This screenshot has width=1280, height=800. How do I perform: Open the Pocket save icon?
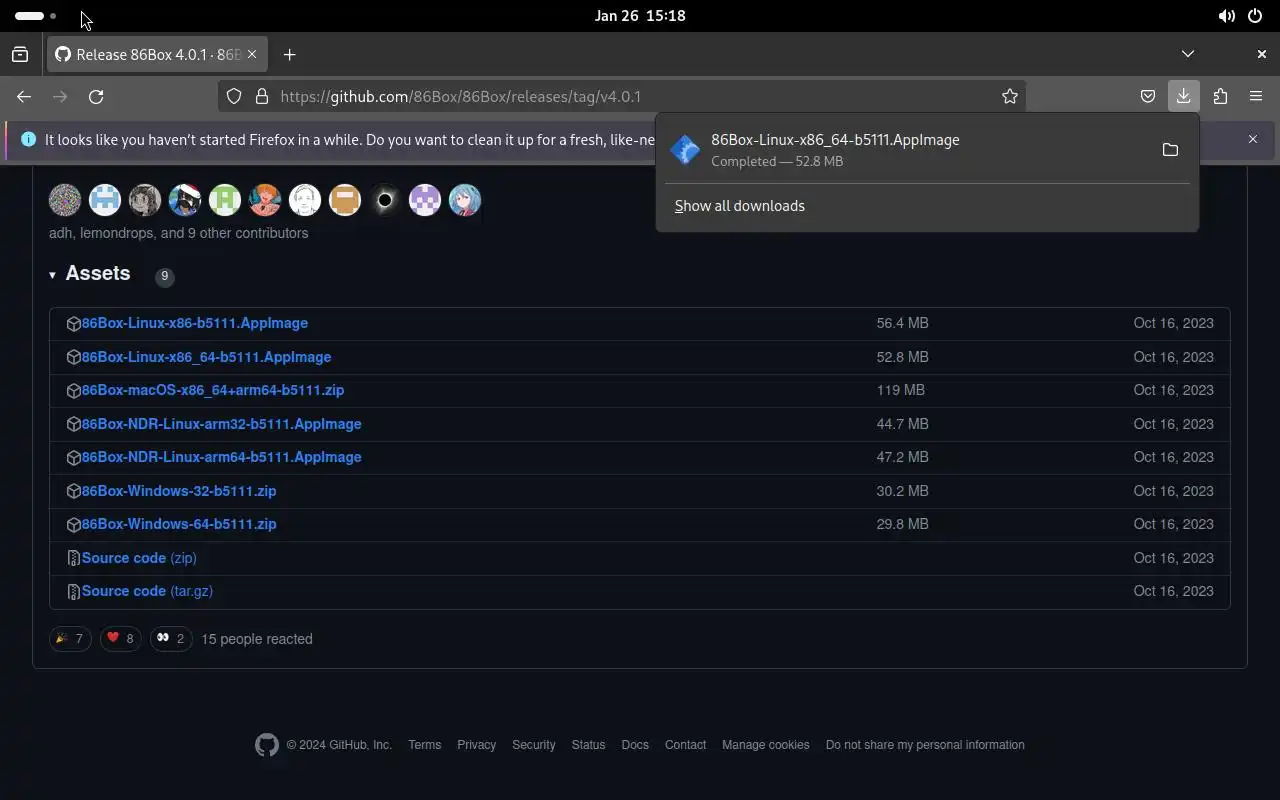[1148, 96]
